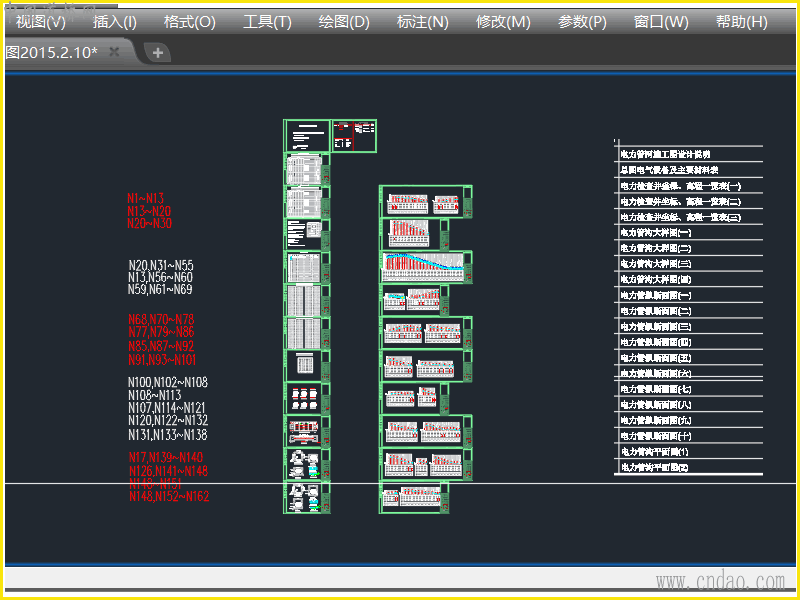800x600 pixels.
Task: Select the sheet with the cyan curved profile
Action: click(426, 267)
